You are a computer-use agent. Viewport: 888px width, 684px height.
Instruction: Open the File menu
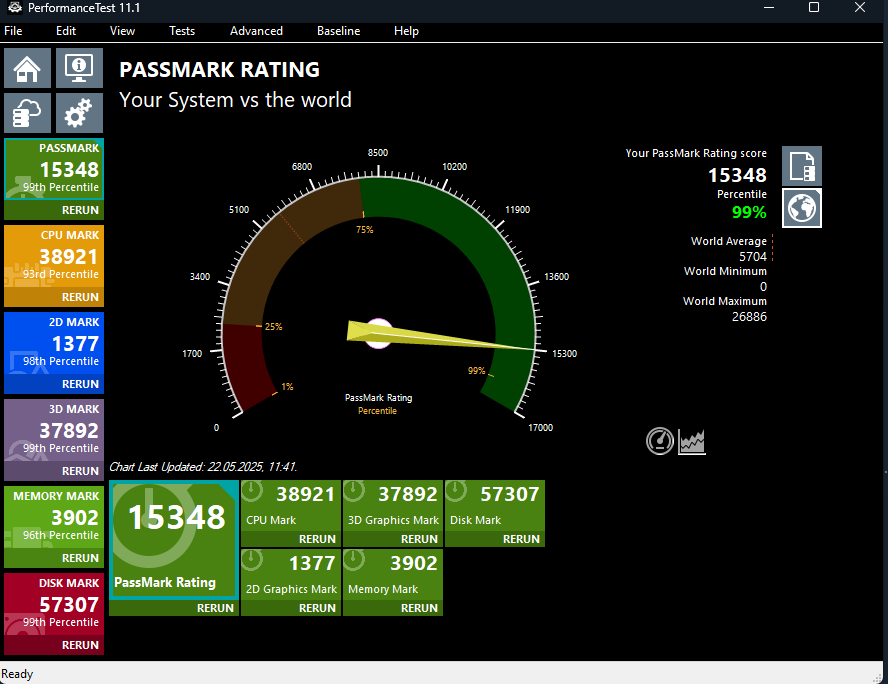pyautogui.click(x=13, y=31)
